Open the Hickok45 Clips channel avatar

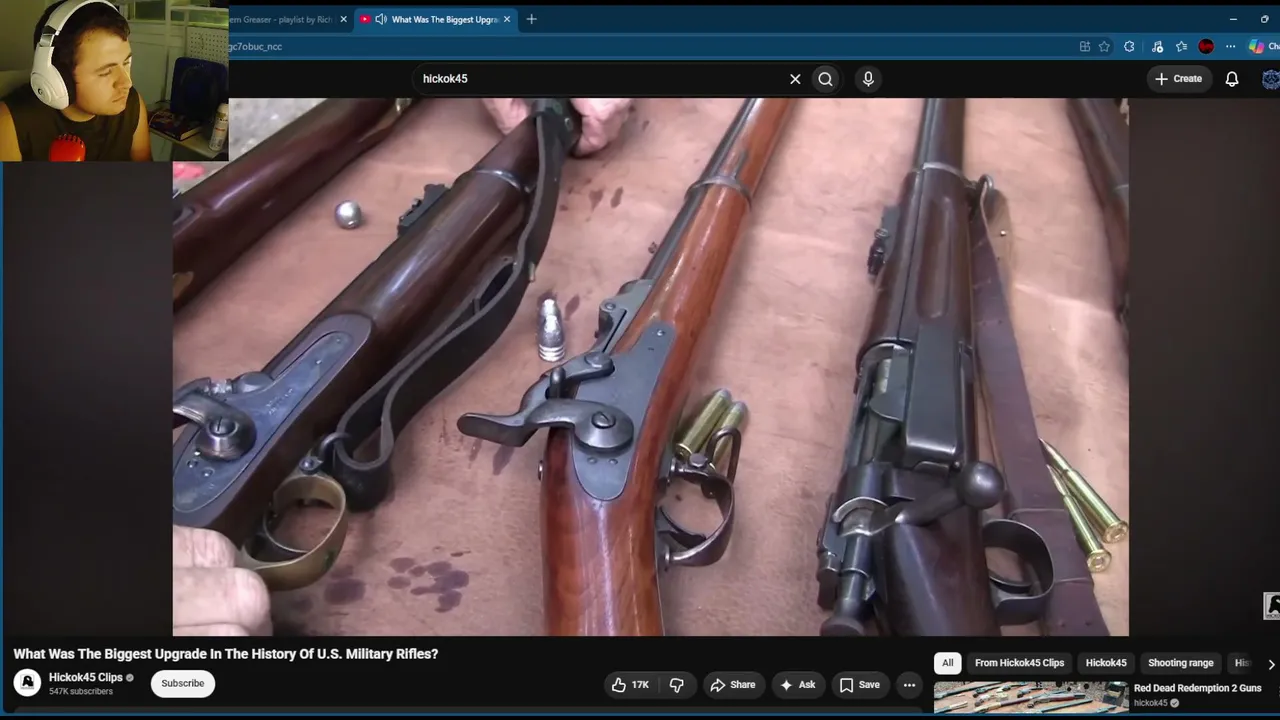click(27, 683)
